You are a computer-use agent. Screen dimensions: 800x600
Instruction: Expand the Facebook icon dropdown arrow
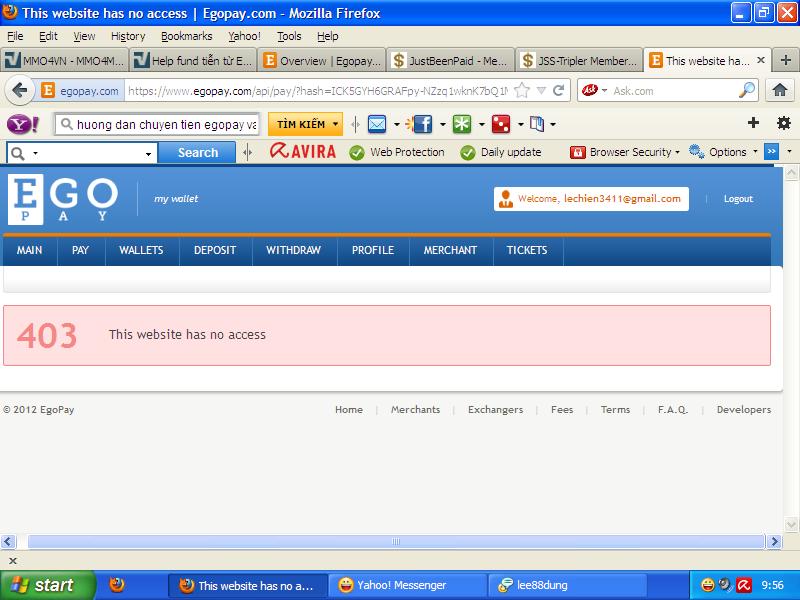point(442,124)
